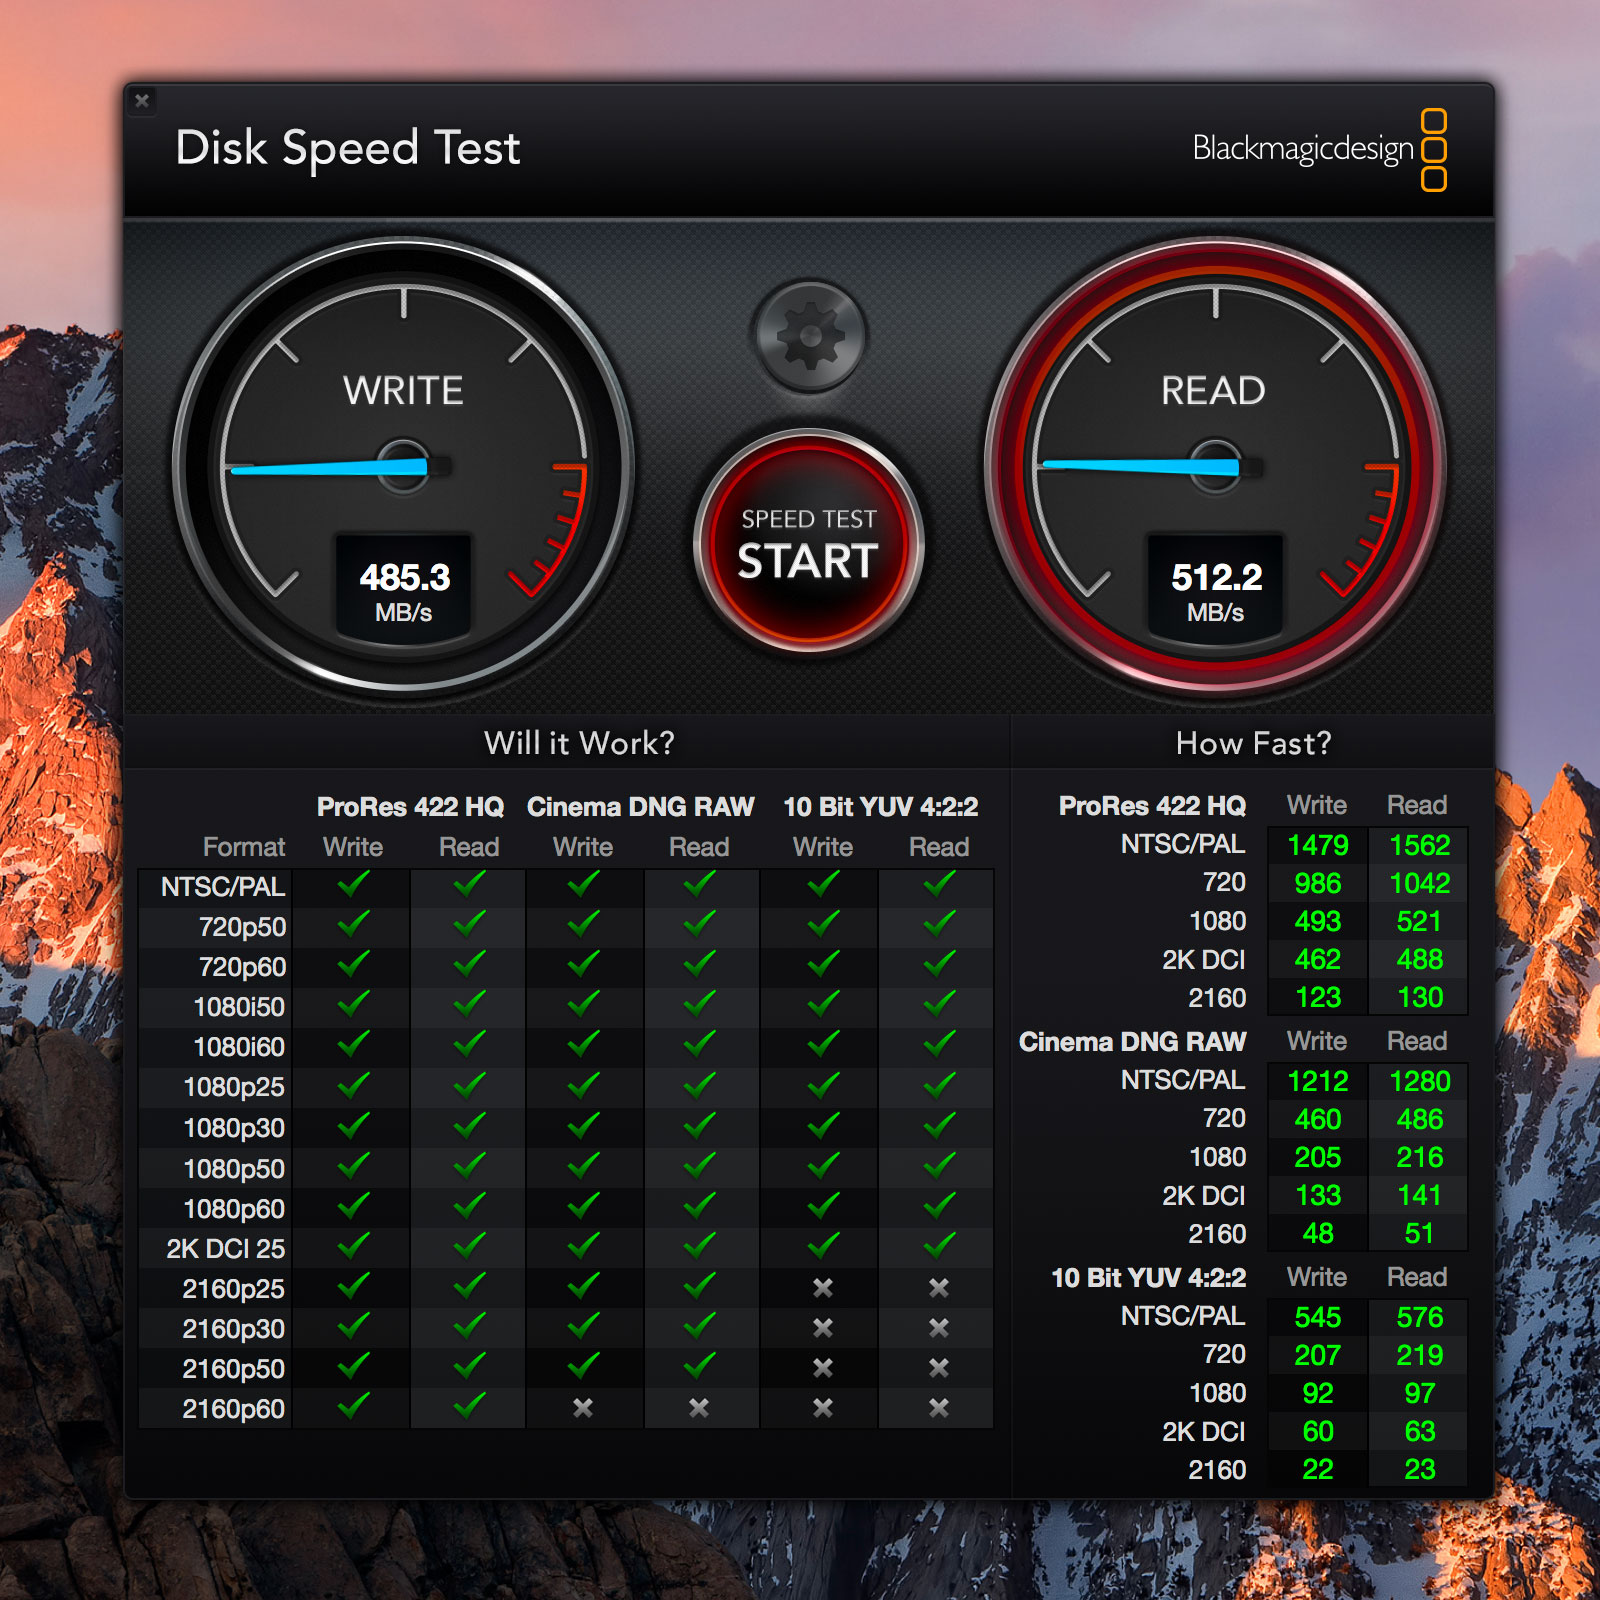Close the Disk Speed Test window

(142, 100)
